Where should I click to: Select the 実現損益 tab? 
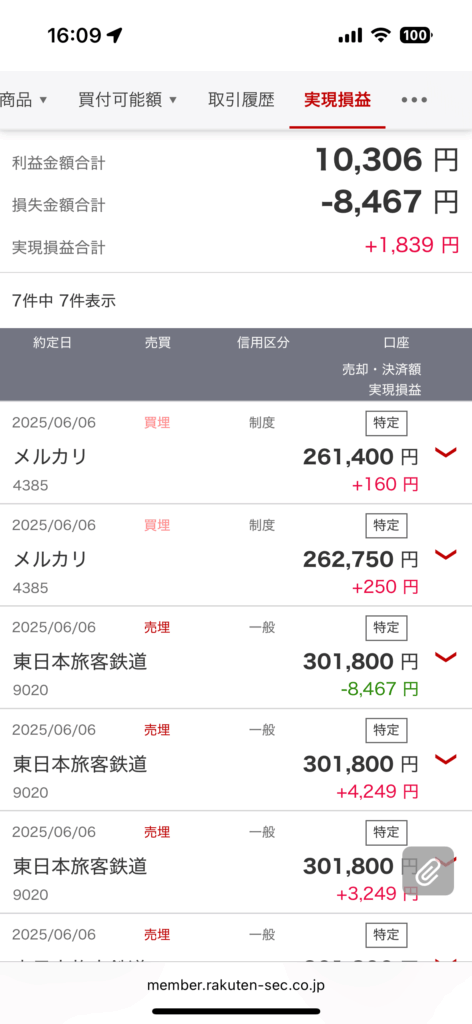point(338,100)
